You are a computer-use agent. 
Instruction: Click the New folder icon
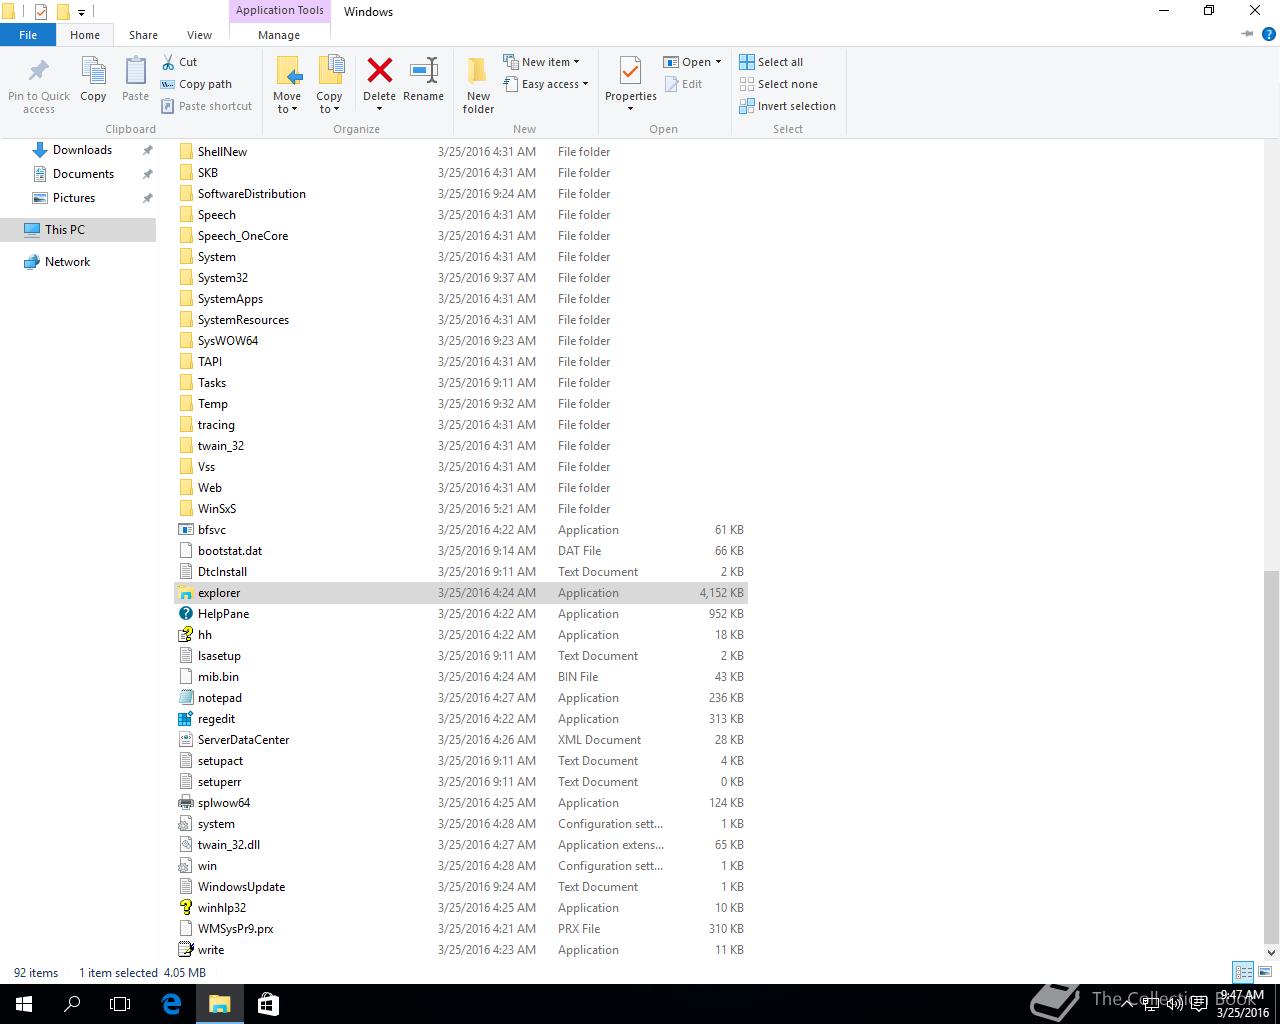pos(478,71)
